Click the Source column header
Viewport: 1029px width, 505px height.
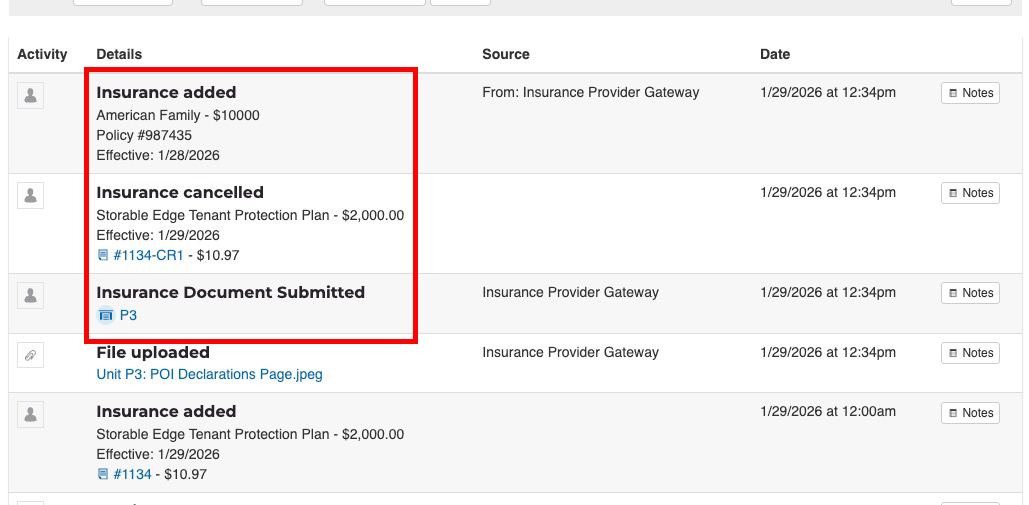pos(505,54)
